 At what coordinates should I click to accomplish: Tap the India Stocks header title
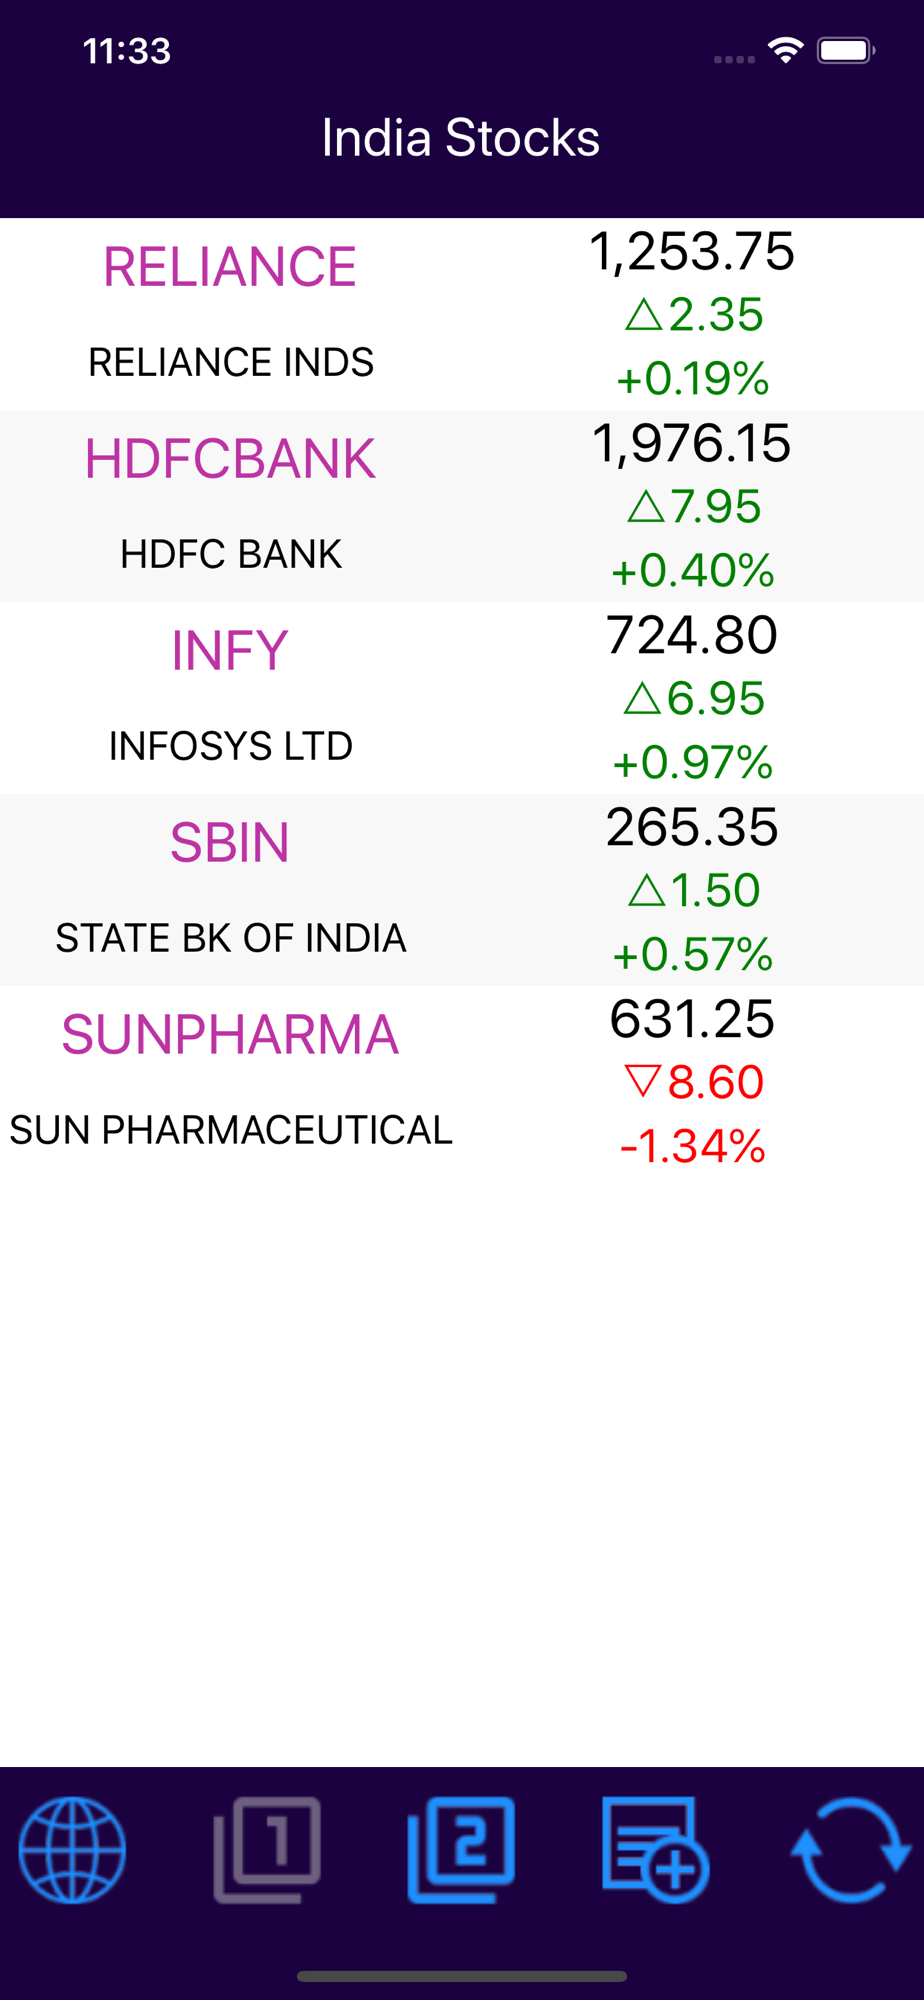[x=461, y=138]
